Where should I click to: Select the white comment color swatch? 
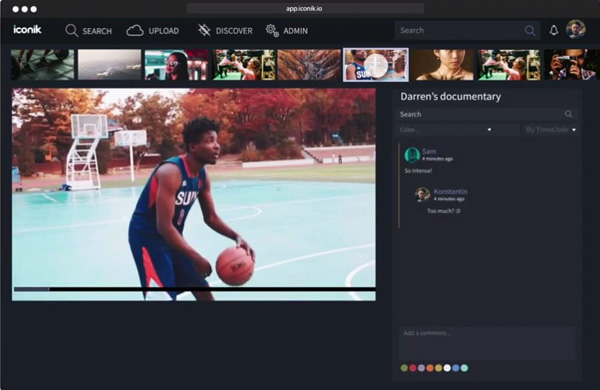[447, 368]
